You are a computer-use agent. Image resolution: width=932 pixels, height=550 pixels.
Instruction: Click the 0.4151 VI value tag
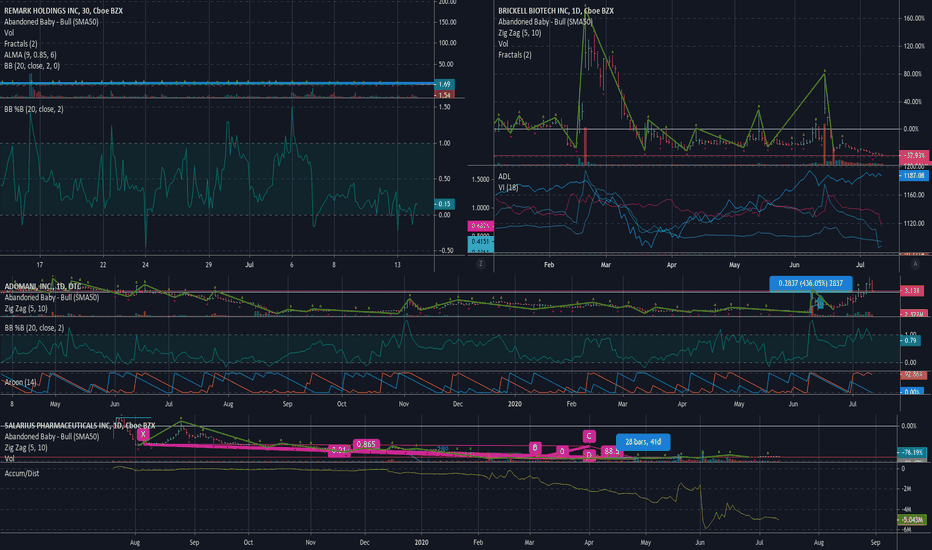click(x=480, y=241)
